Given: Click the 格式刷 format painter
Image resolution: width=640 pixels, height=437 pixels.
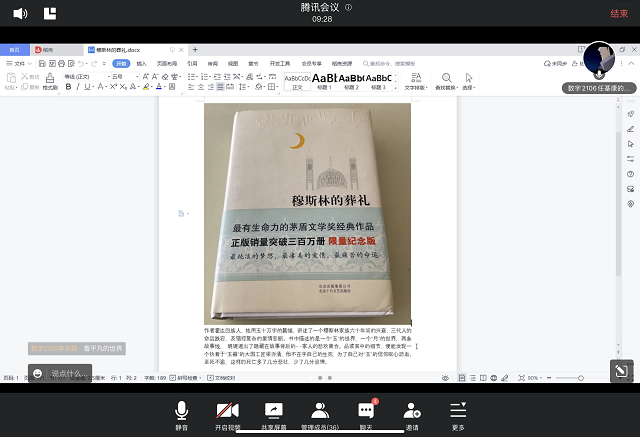Looking at the screenshot, I should pyautogui.click(x=50, y=81).
